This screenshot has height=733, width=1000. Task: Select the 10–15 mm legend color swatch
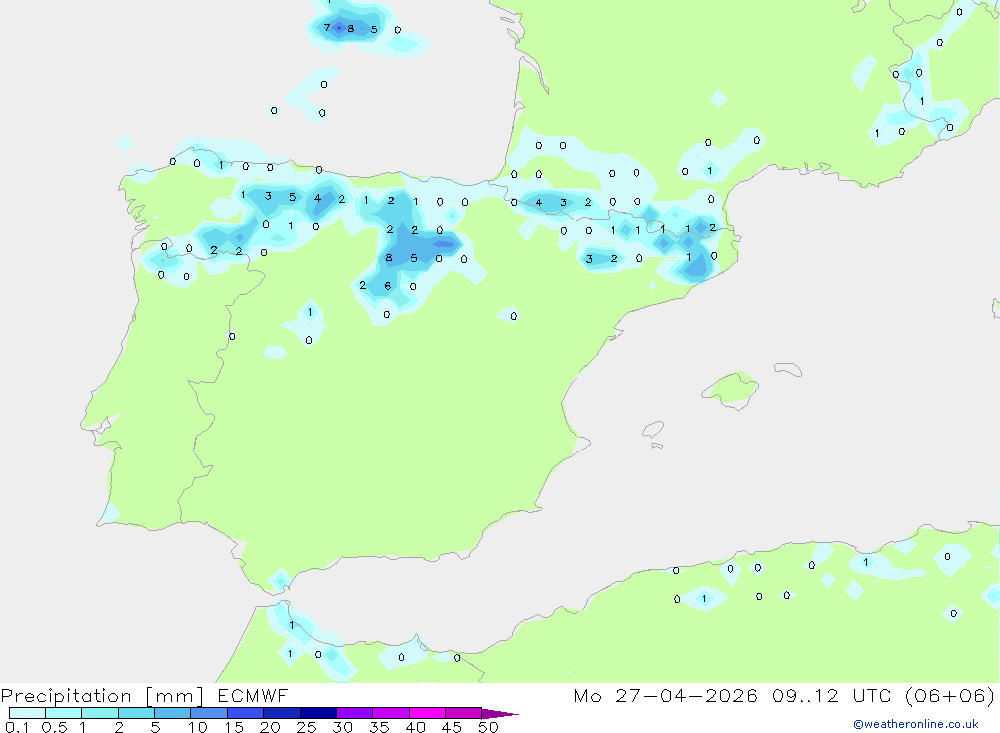pos(209,713)
